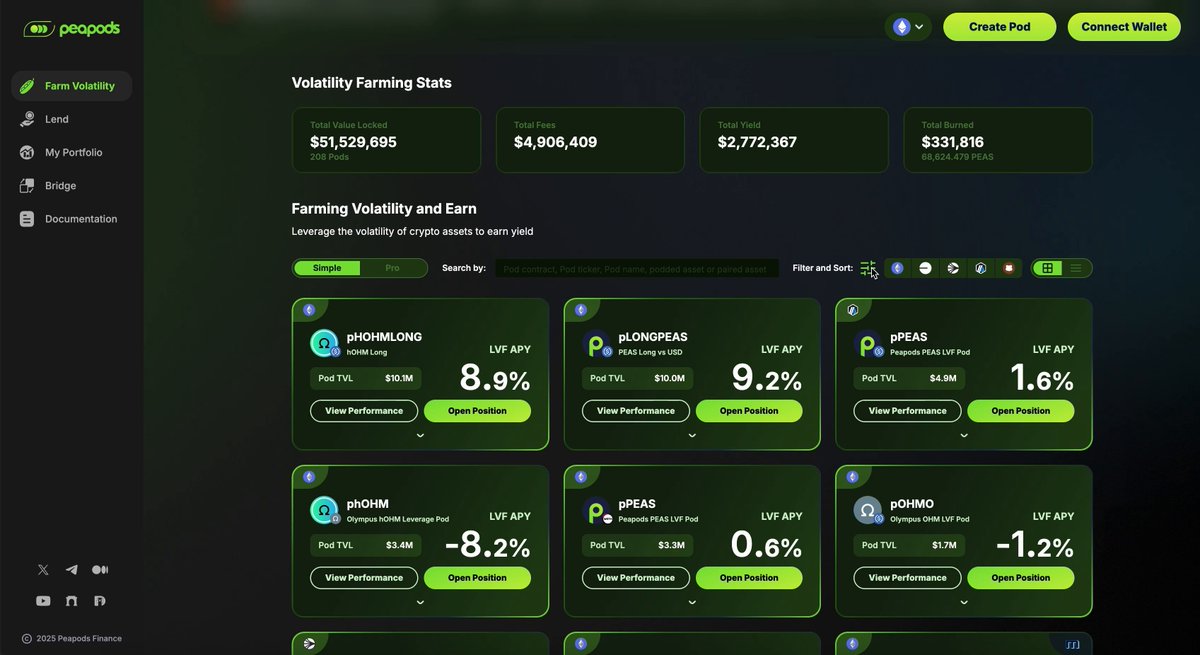Click token icon of pPEAS pod with $3.3M TVL
Viewport: 1200px width, 655px height.
tap(597, 510)
